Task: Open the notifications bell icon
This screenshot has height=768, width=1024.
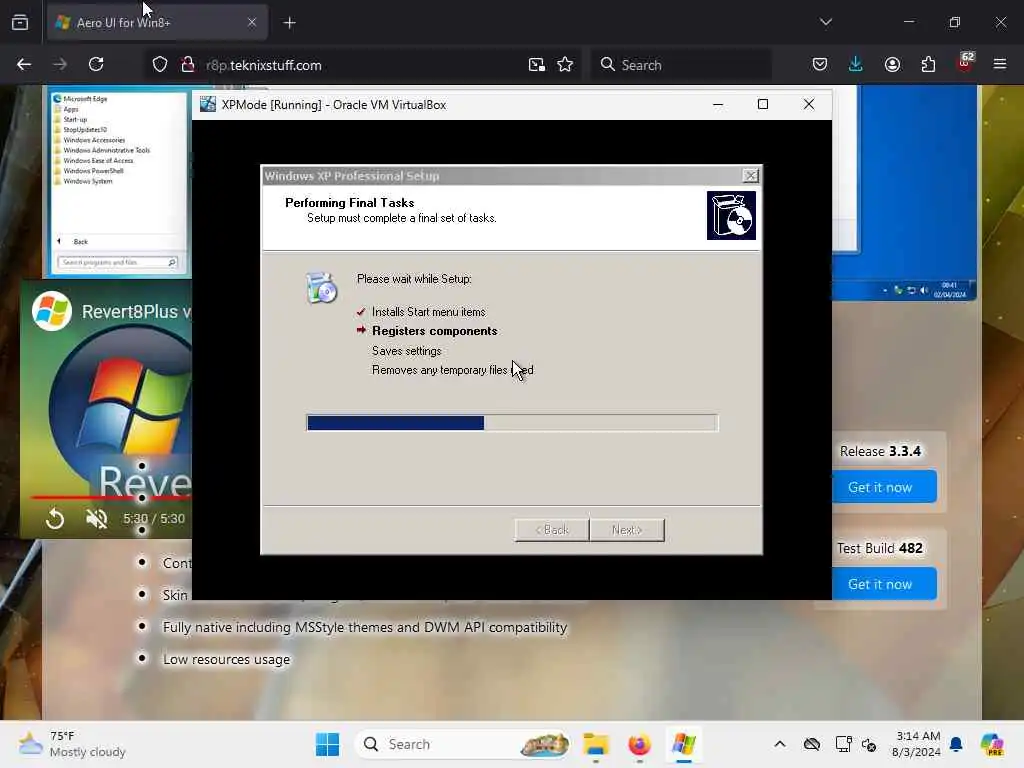Action: pos(956,744)
